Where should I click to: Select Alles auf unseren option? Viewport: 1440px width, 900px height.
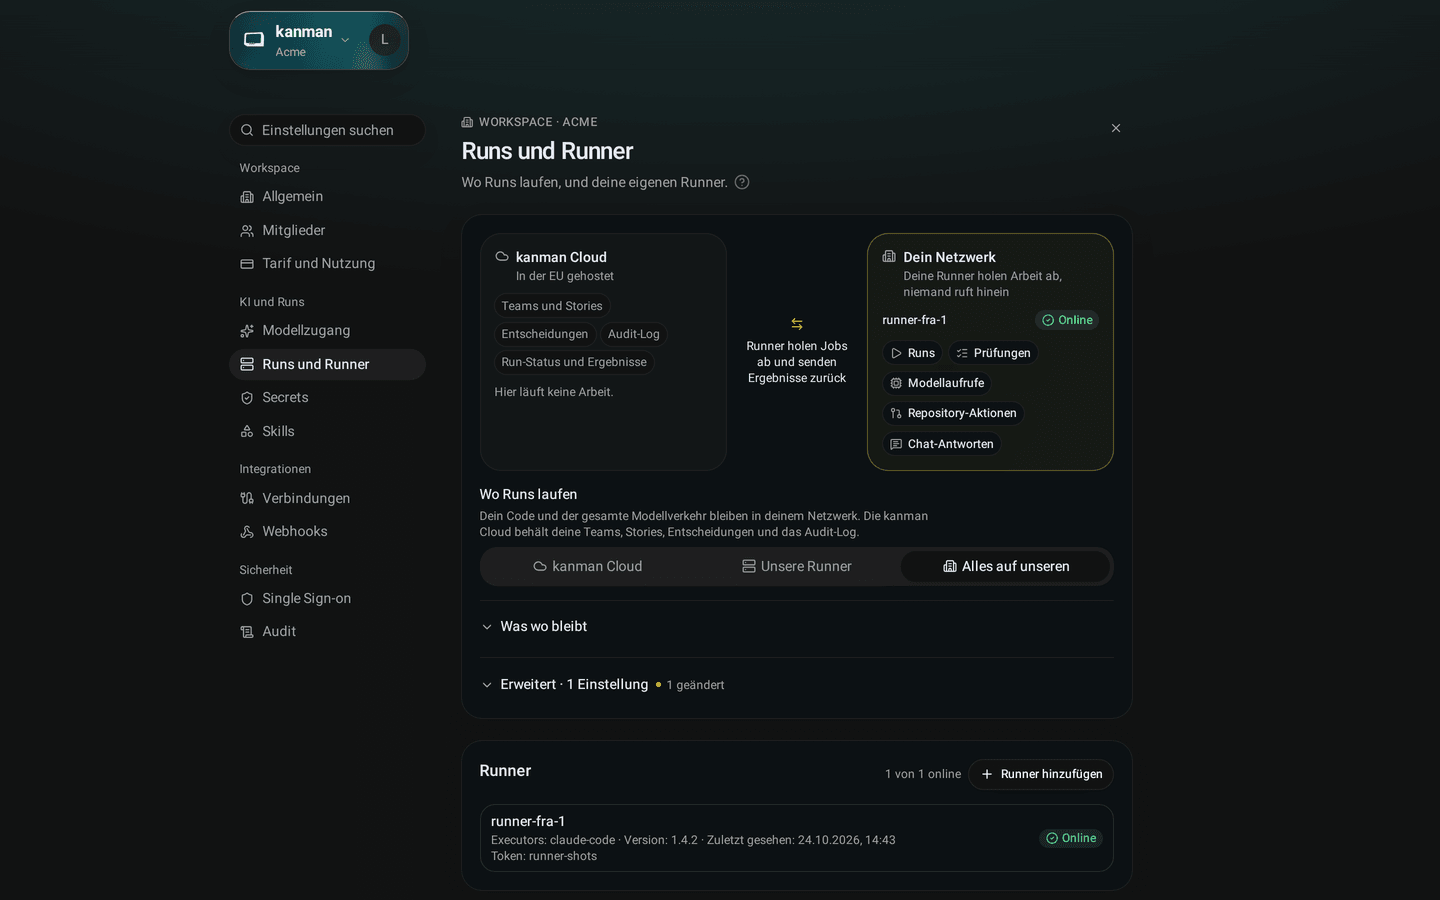click(1006, 566)
